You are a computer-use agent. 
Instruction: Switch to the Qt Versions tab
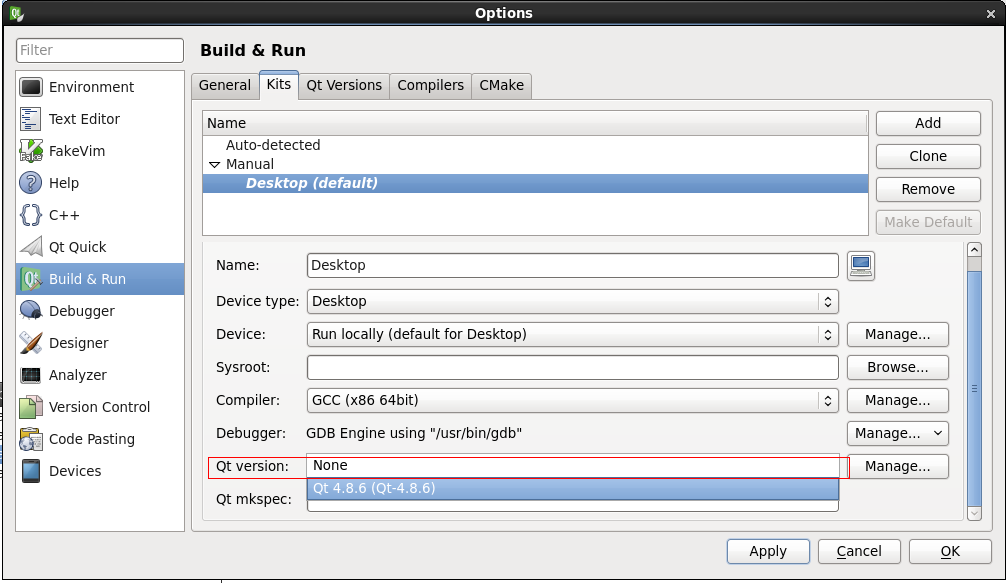click(344, 85)
